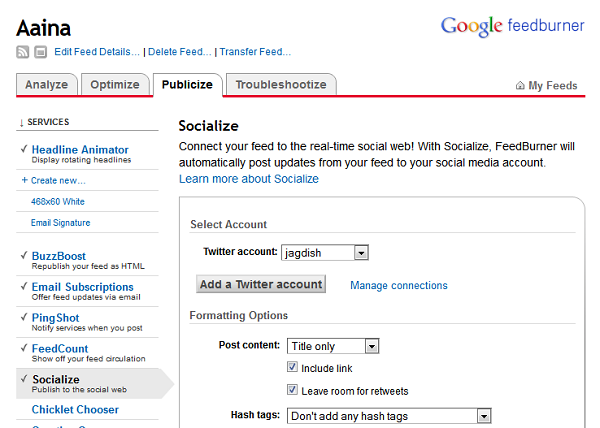Image resolution: width=600 pixels, height=428 pixels.
Task: Open the Post content dropdown
Action: pyautogui.click(x=333, y=346)
